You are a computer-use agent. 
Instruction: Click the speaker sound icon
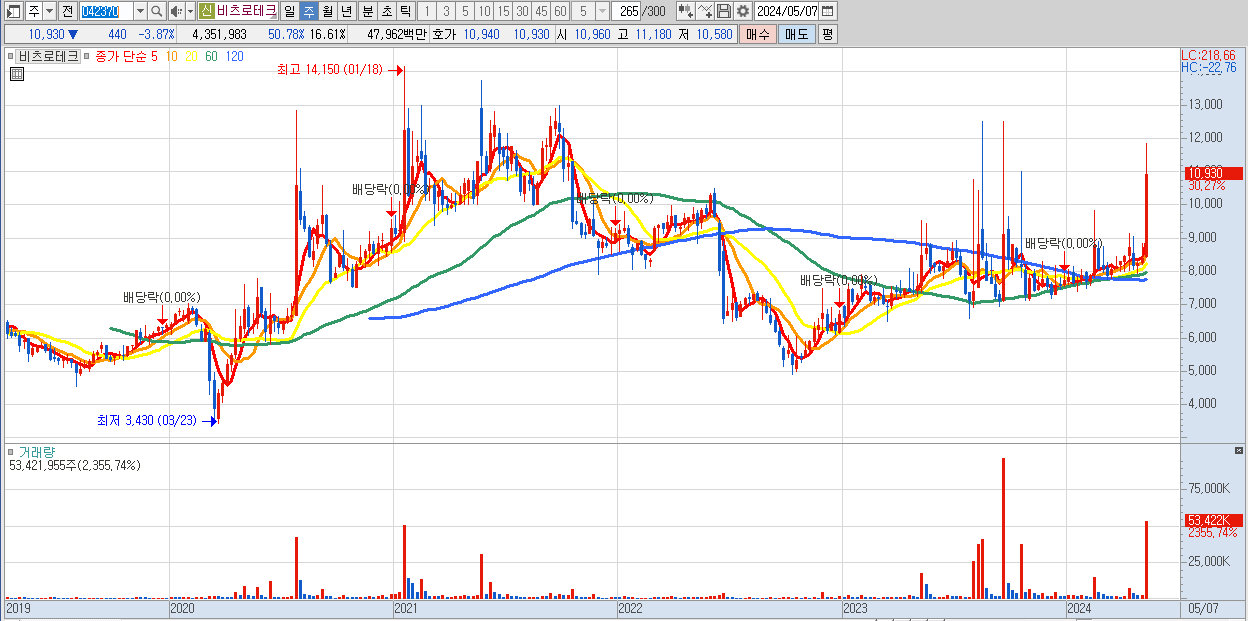[176, 11]
